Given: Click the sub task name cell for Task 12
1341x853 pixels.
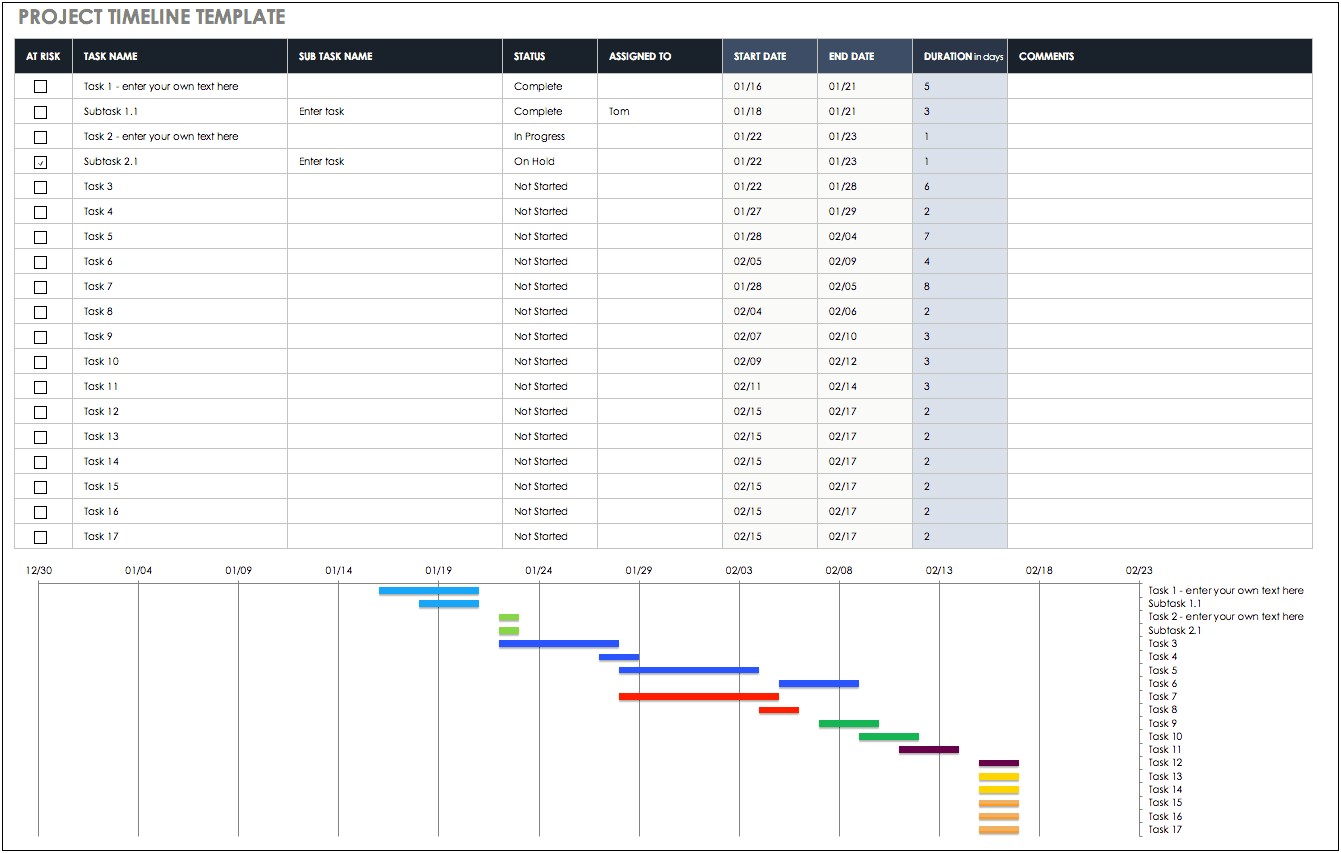Looking at the screenshot, I should pyautogui.click(x=395, y=411).
